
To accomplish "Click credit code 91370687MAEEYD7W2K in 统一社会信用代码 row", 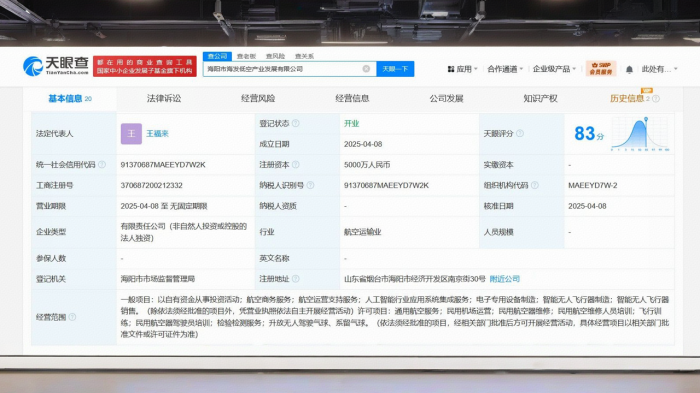I will [x=163, y=165].
